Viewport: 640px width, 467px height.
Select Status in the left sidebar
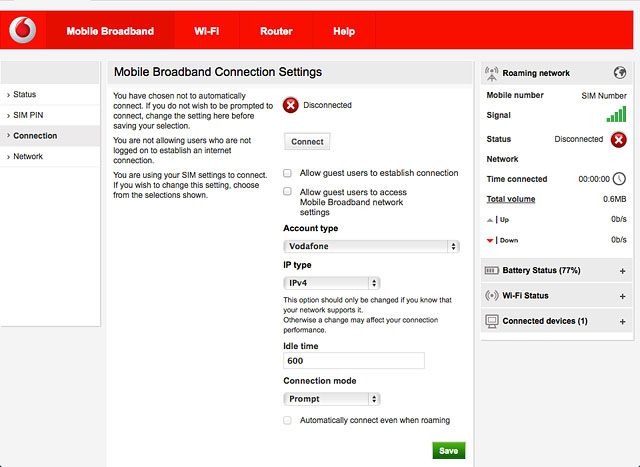click(50, 94)
